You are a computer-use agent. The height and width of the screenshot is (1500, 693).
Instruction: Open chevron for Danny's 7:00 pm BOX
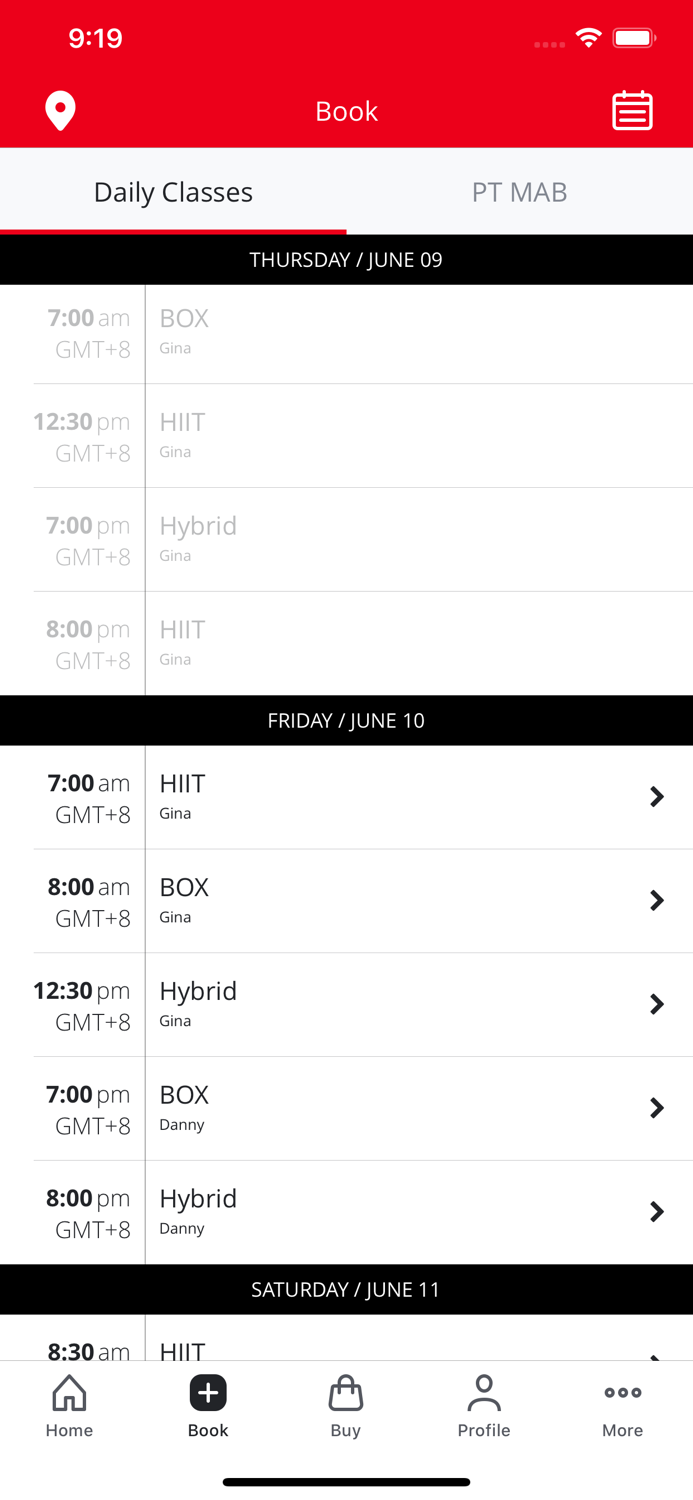coord(656,1108)
